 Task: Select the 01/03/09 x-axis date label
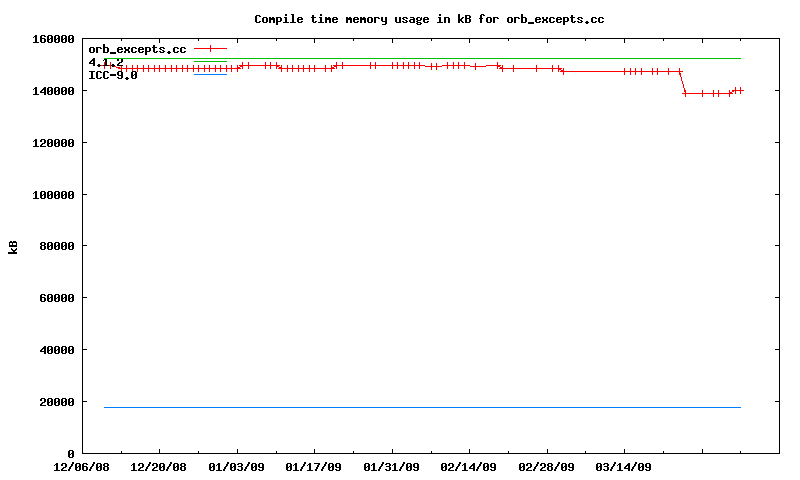point(237,467)
